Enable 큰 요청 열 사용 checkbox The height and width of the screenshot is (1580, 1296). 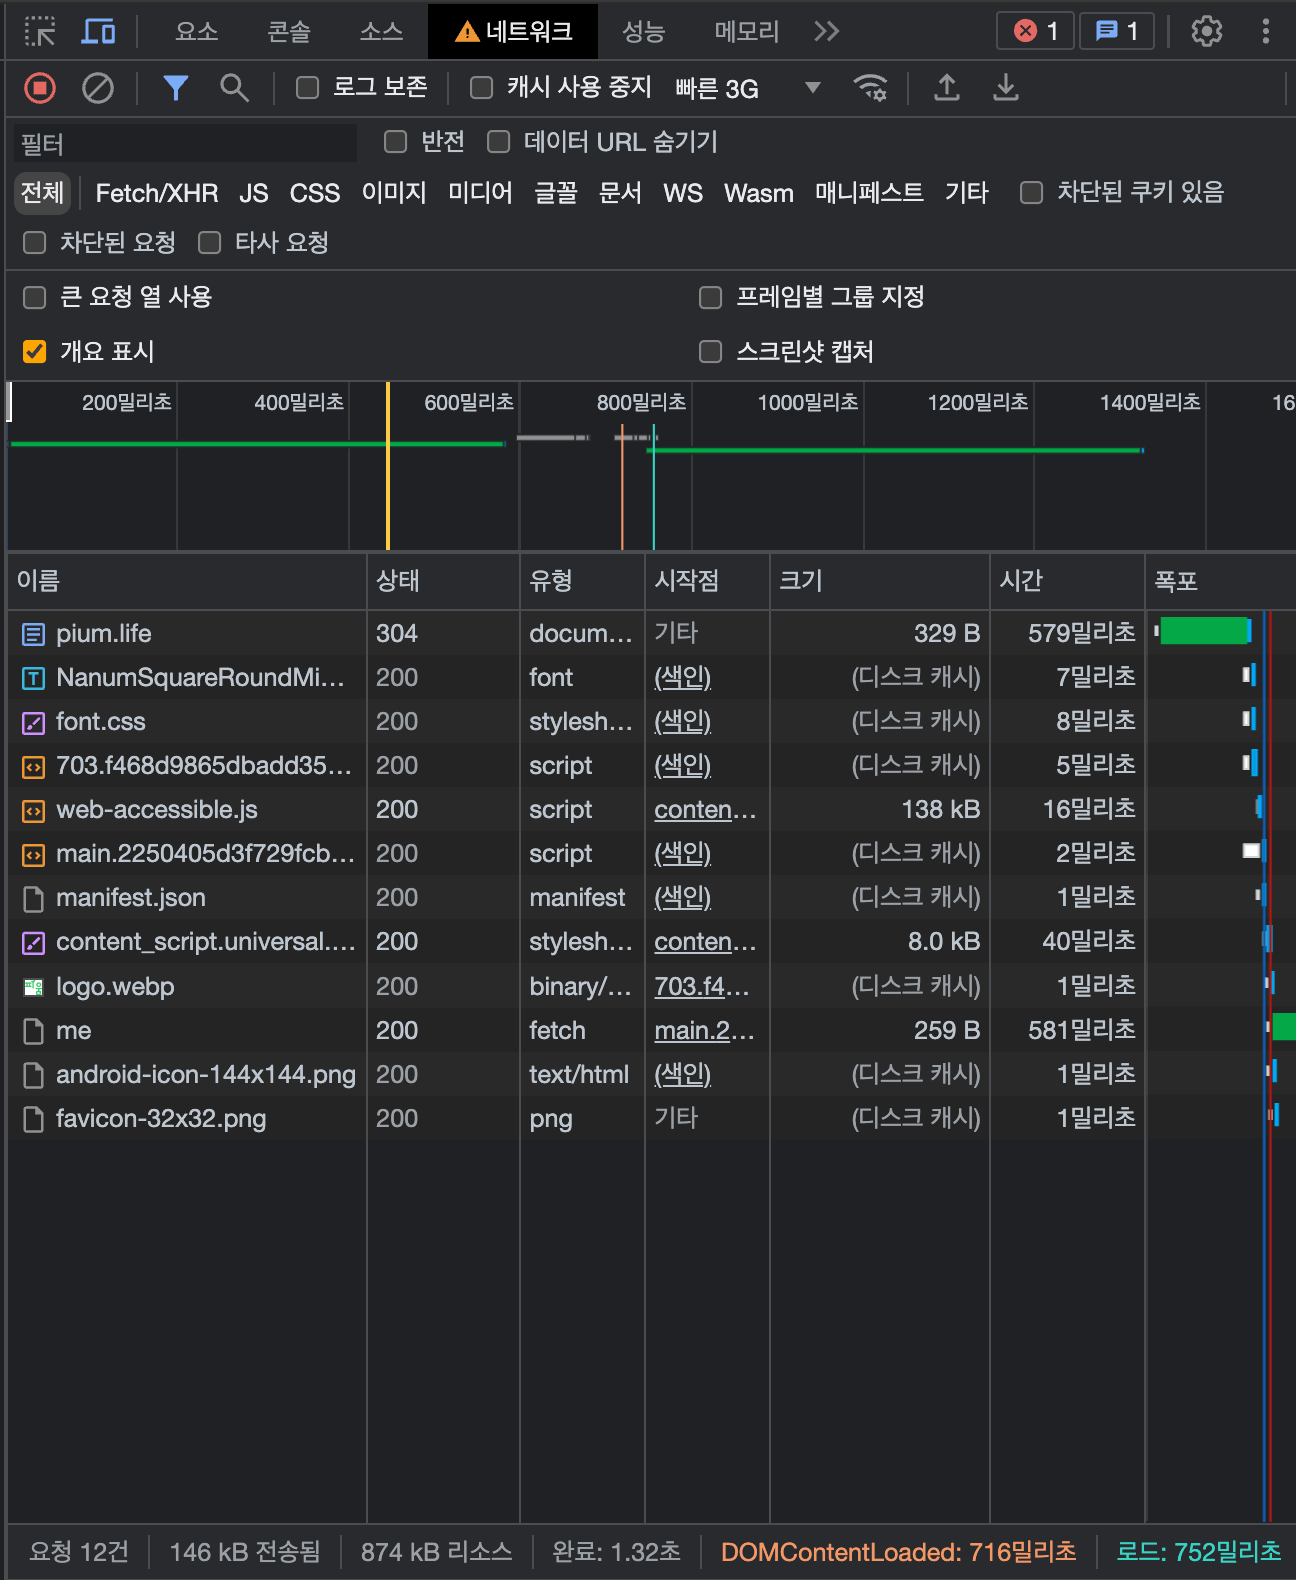click(35, 297)
